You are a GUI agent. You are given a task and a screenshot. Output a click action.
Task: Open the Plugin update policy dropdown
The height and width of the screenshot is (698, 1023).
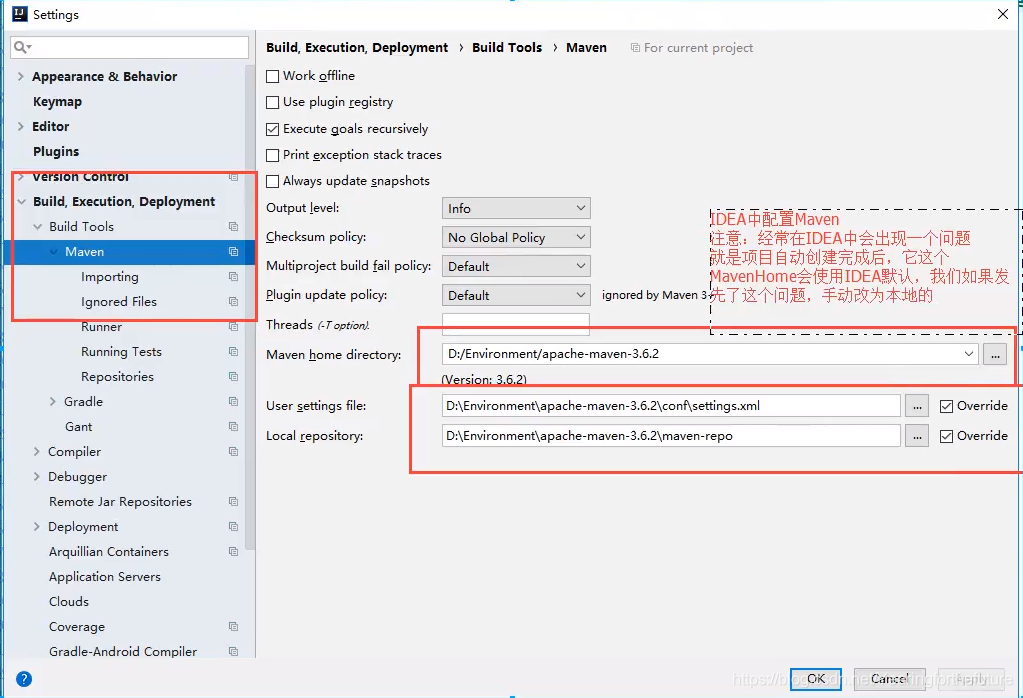coord(516,296)
